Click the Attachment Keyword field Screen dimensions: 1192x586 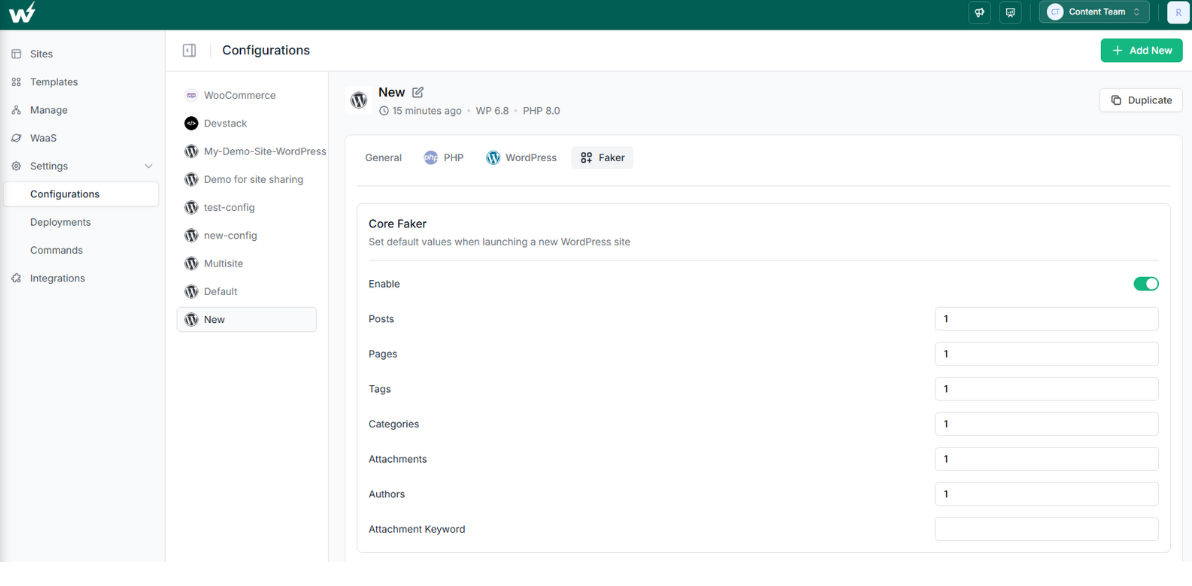click(x=1047, y=529)
